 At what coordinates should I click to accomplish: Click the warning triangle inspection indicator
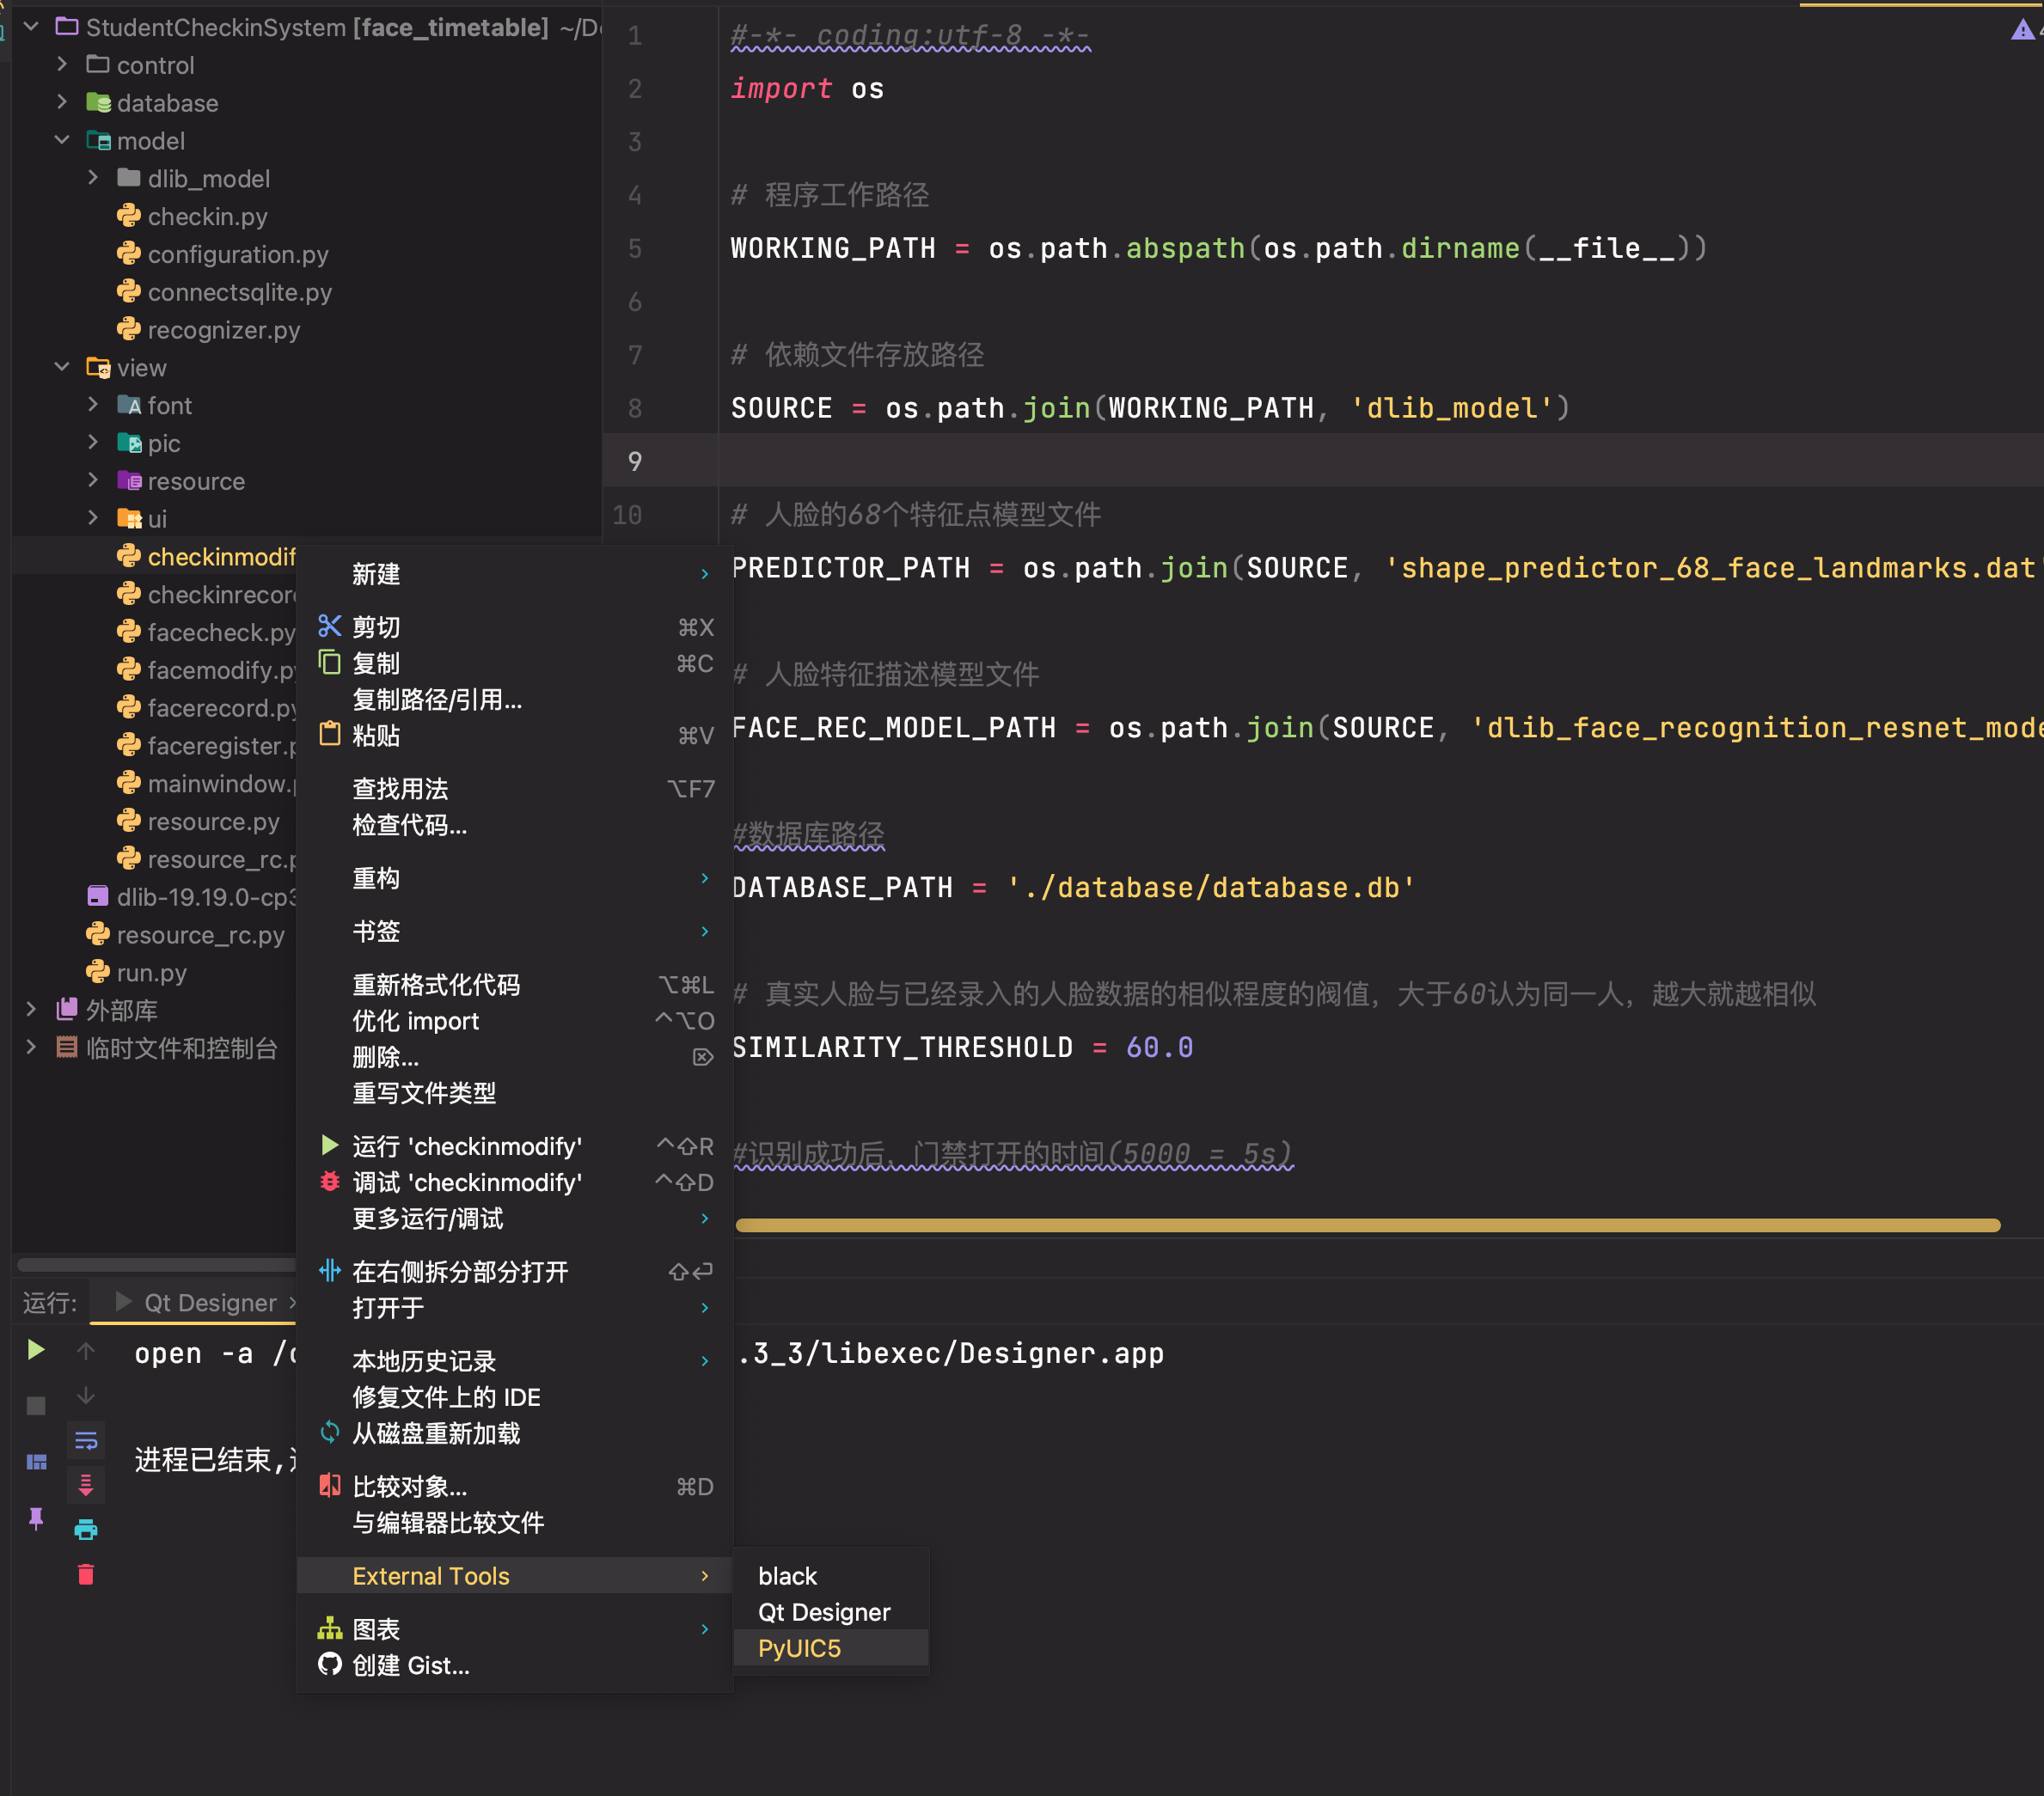click(x=2022, y=30)
